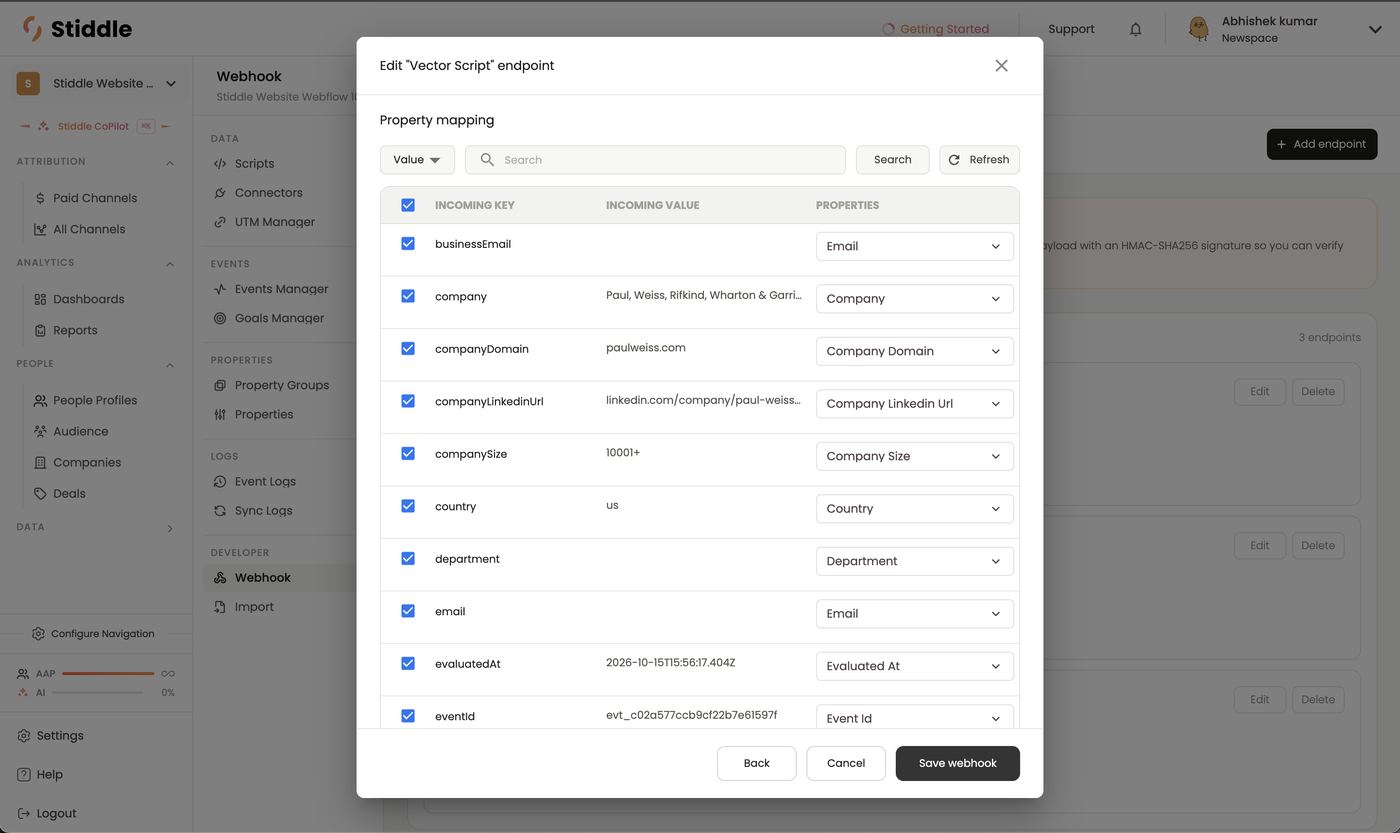This screenshot has width=1400, height=833.
Task: Open Reports in sidebar
Action: click(x=75, y=330)
